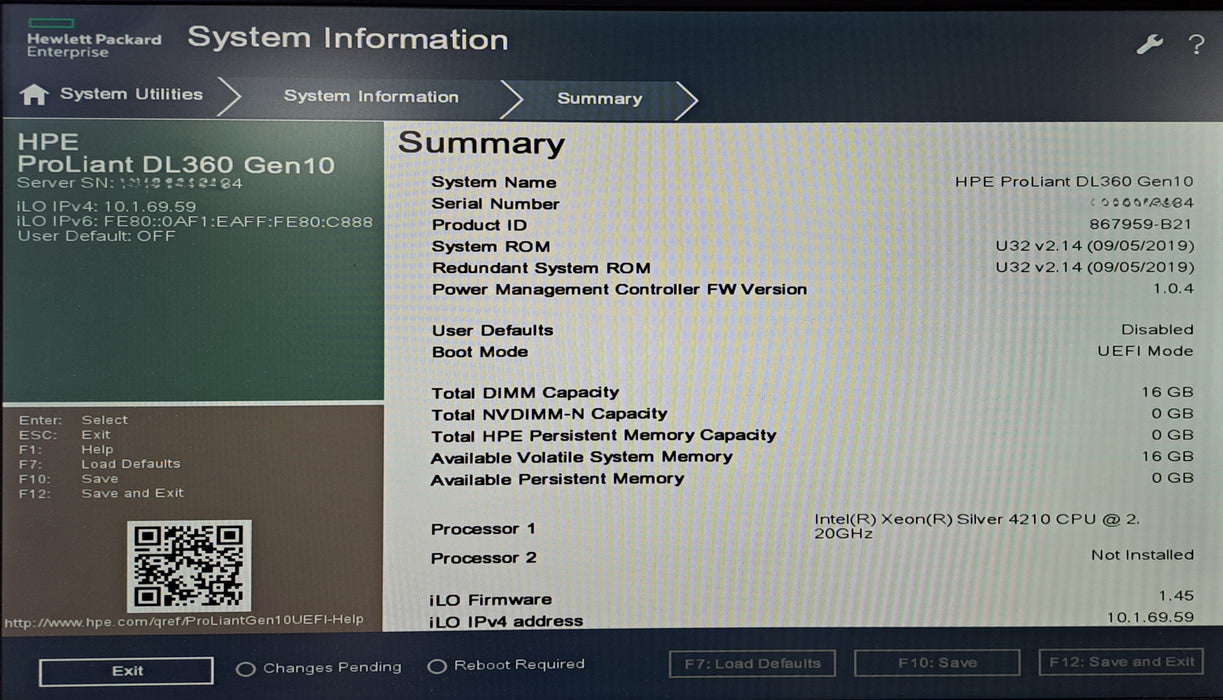Select HPE ProLiant DL360 Gen10 system name value
This screenshot has width=1223, height=700.
click(1074, 182)
